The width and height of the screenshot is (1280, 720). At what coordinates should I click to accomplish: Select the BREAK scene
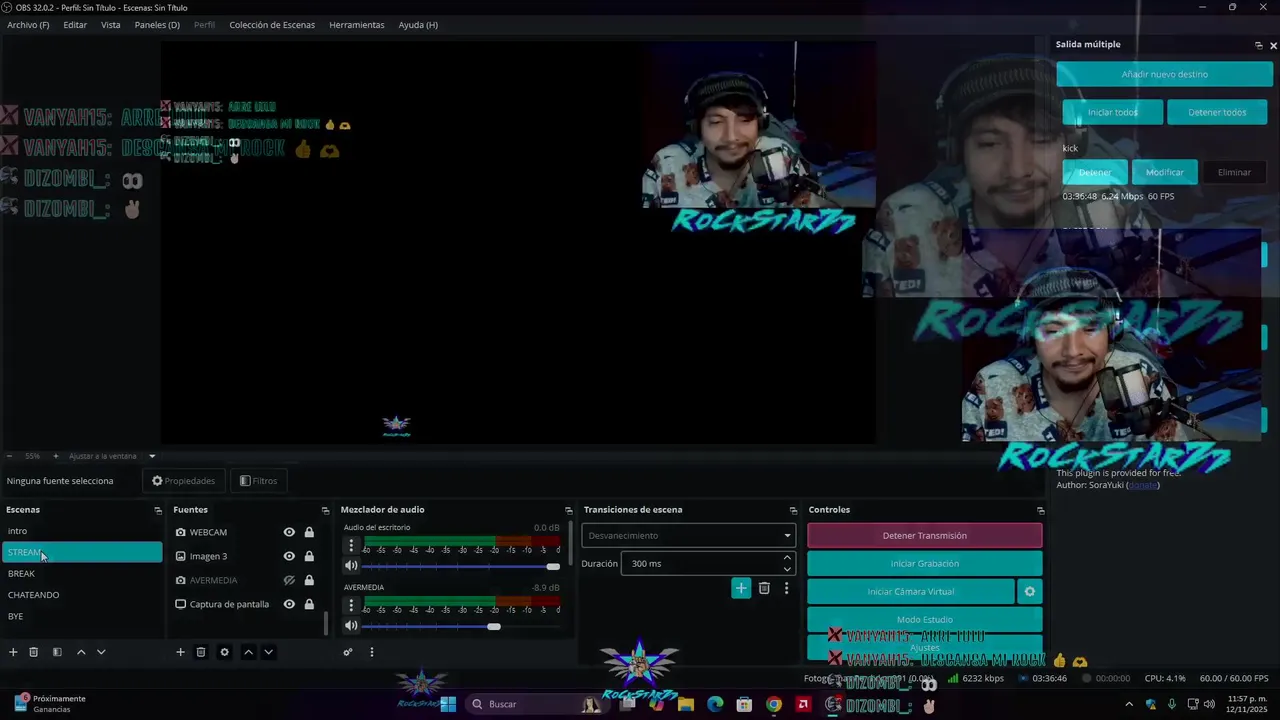tap(82, 574)
